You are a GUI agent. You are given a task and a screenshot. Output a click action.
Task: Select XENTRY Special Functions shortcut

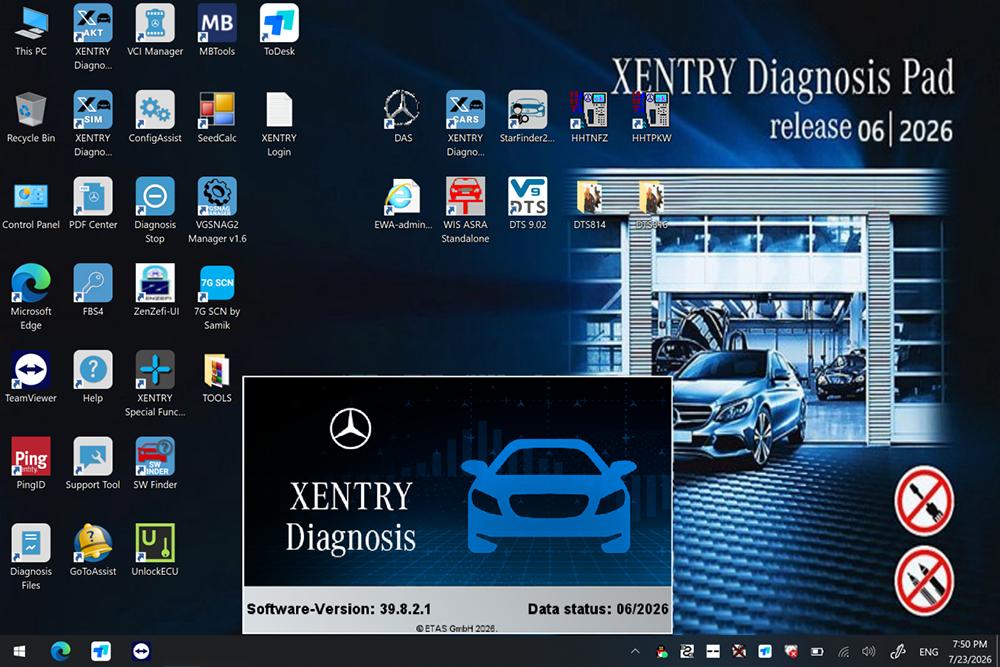click(x=155, y=384)
